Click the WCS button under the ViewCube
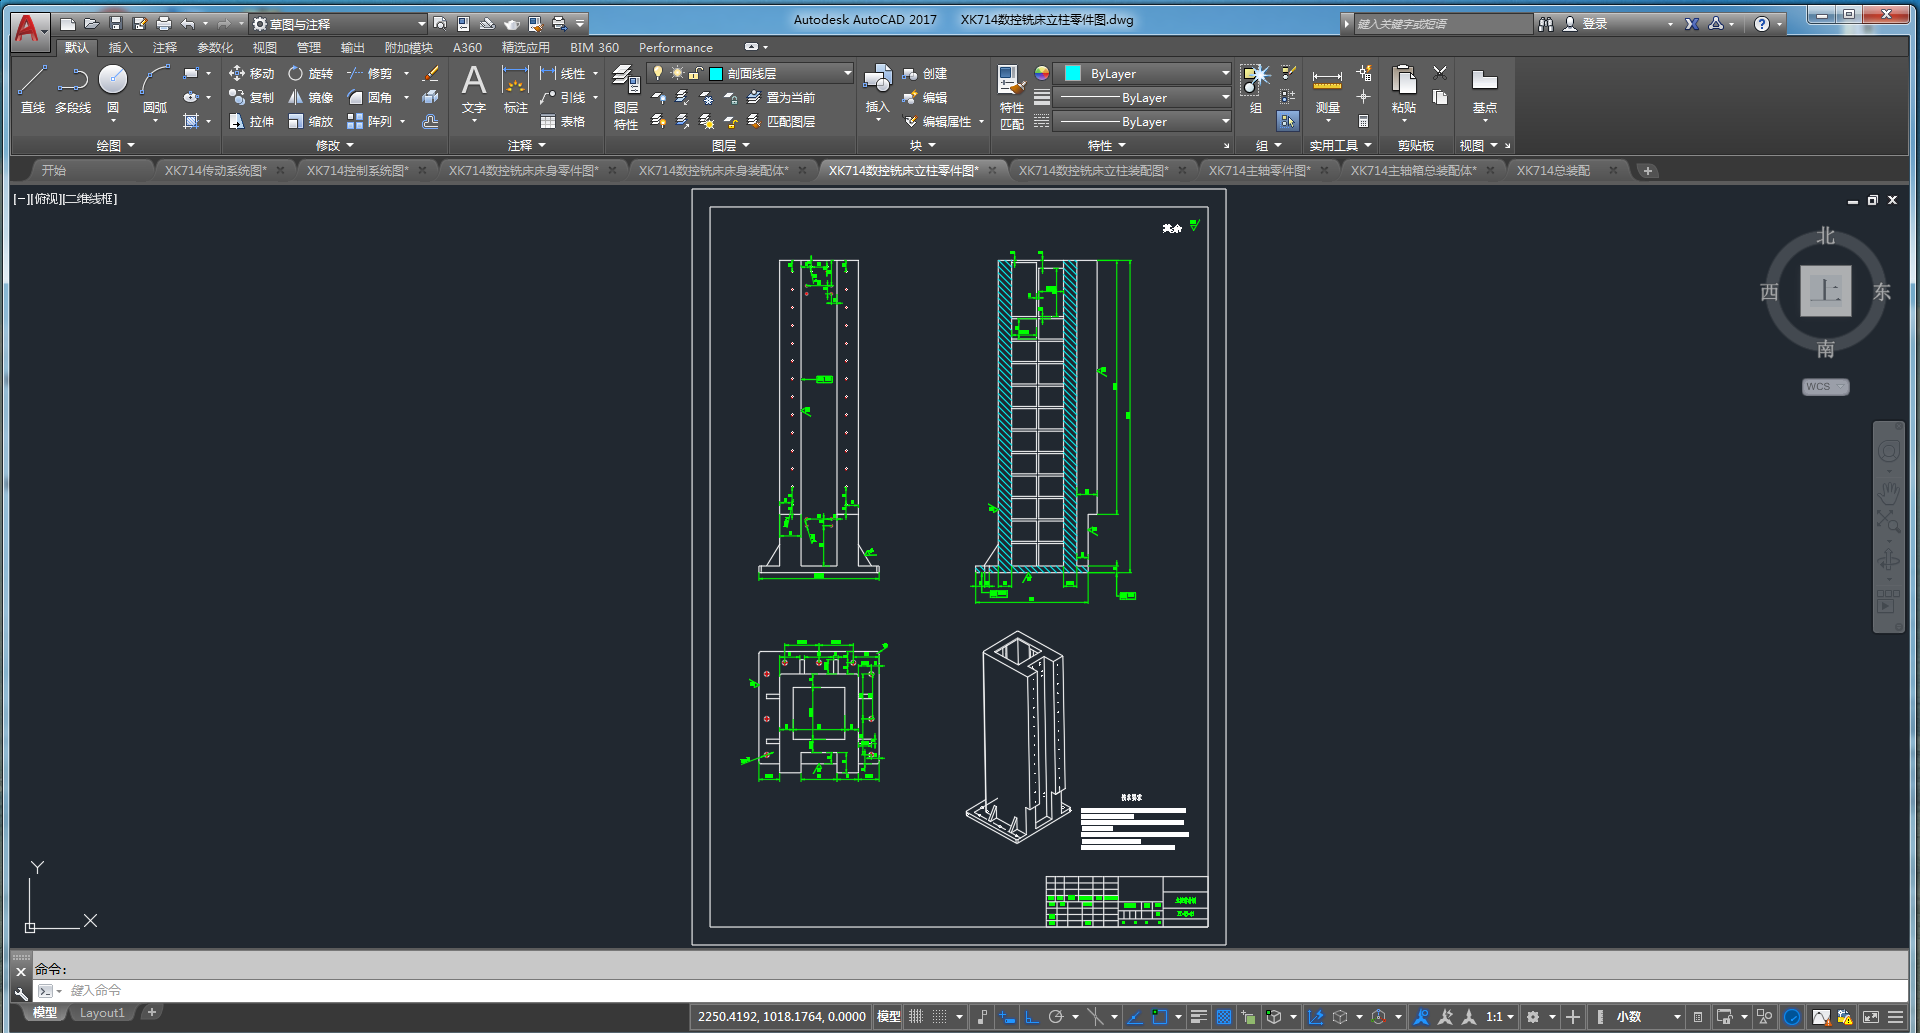Image resolution: width=1920 pixels, height=1033 pixels. 1825,387
